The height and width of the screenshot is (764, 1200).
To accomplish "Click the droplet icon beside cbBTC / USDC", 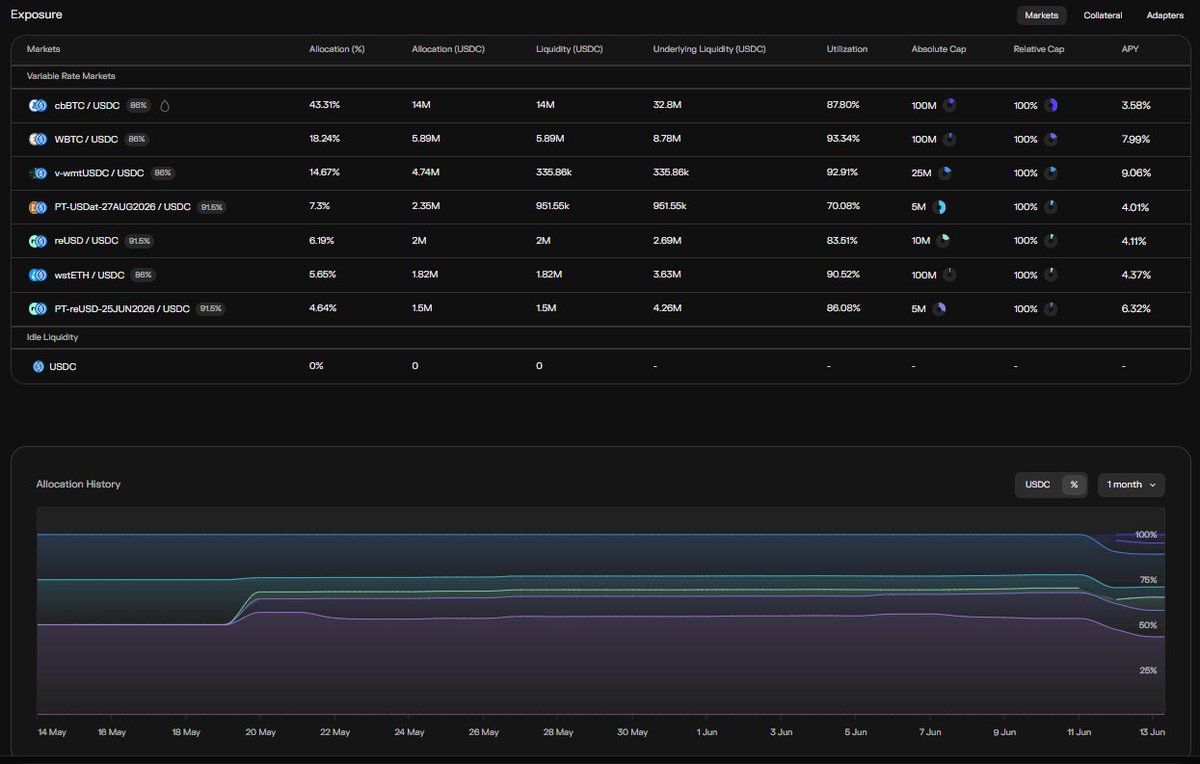I will [164, 105].
